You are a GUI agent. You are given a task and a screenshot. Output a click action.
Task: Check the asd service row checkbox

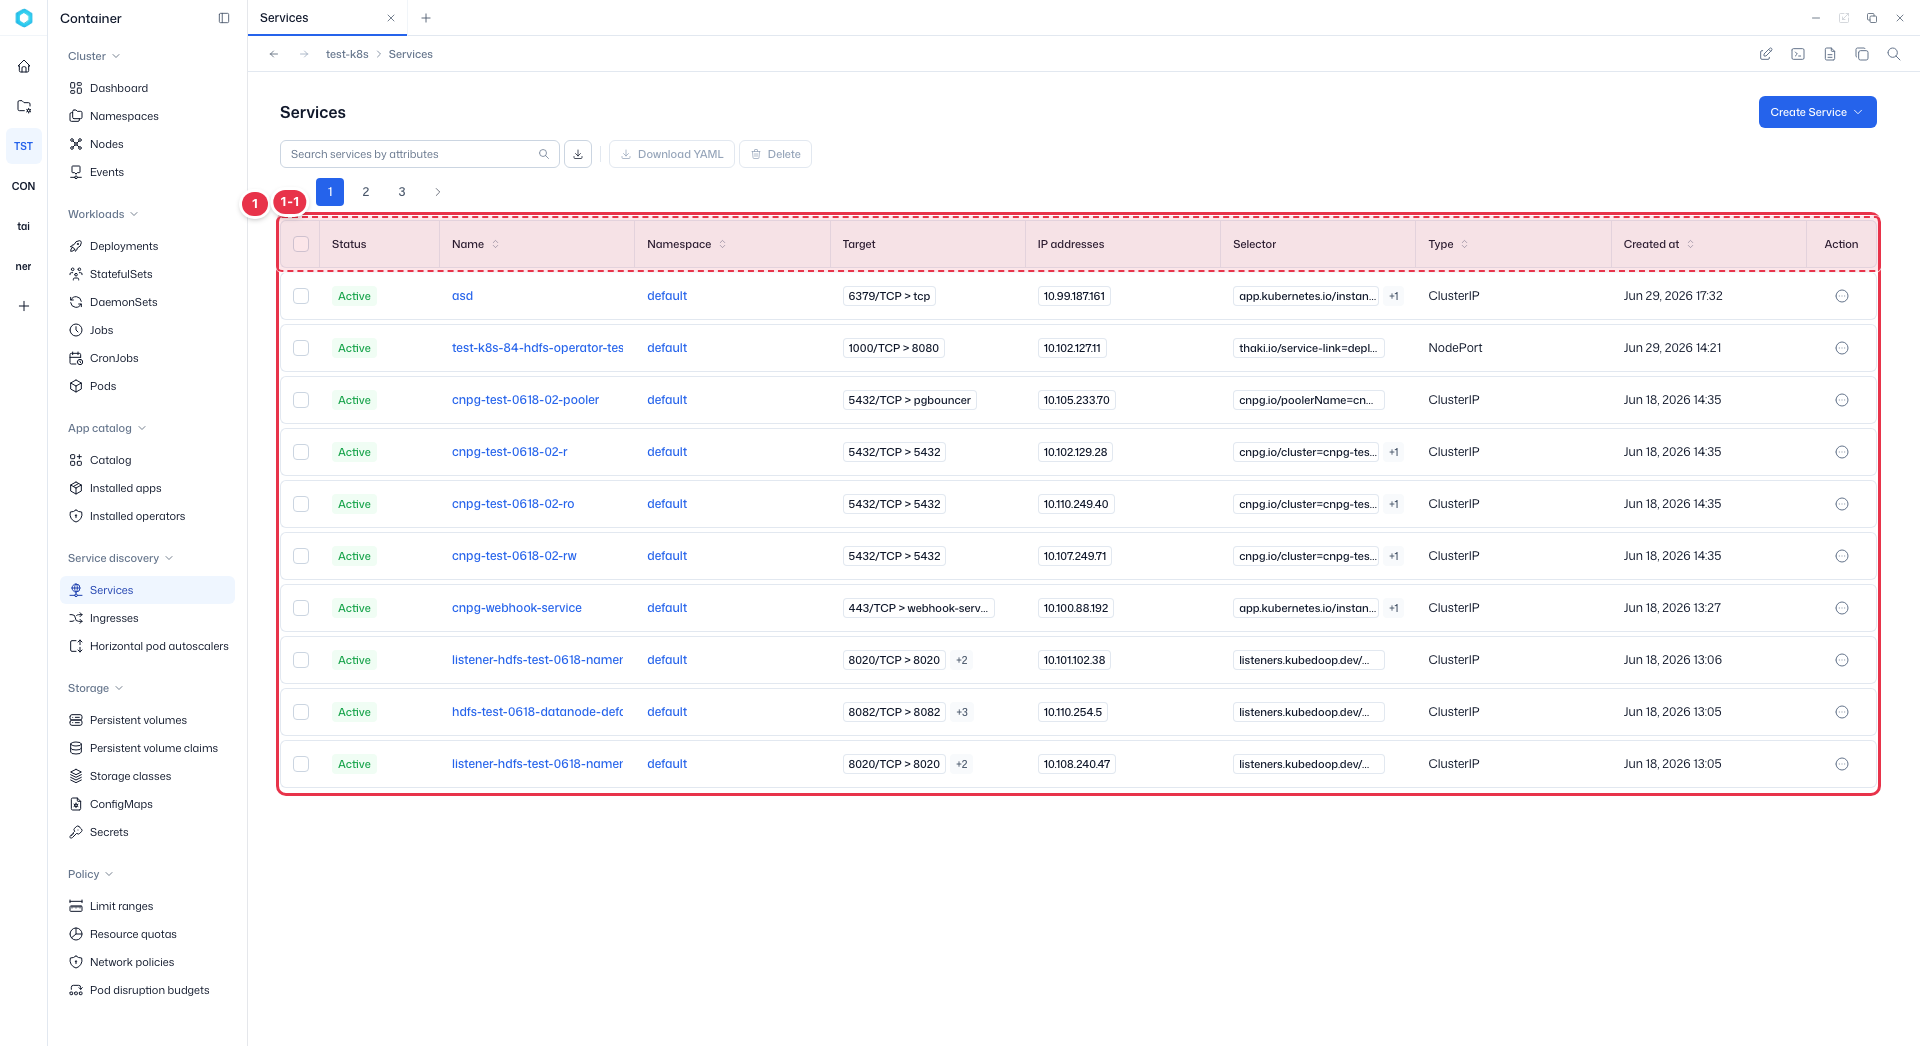click(301, 296)
